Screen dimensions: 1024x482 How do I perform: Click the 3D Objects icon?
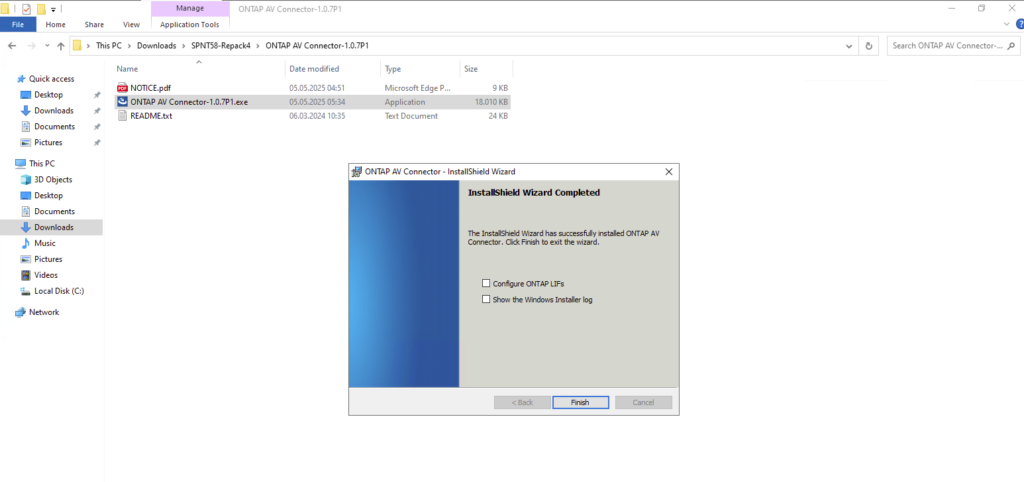[26, 180]
